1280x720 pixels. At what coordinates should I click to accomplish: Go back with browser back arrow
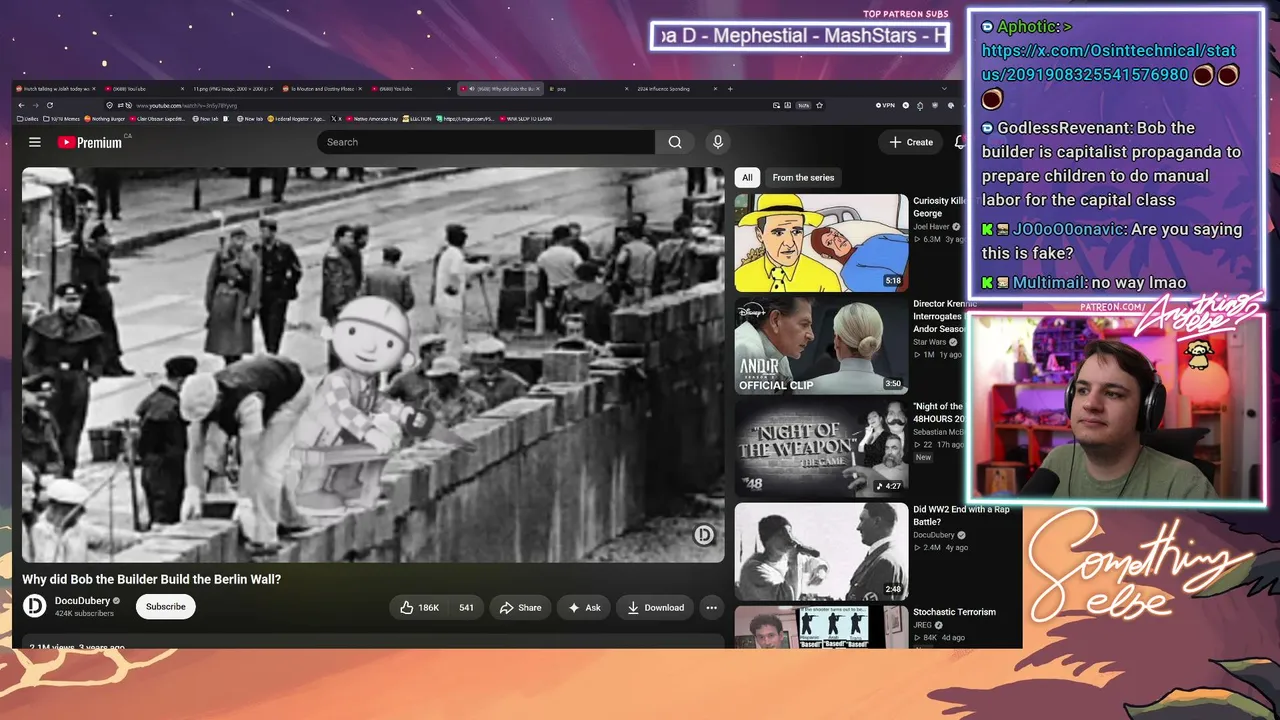[20, 105]
